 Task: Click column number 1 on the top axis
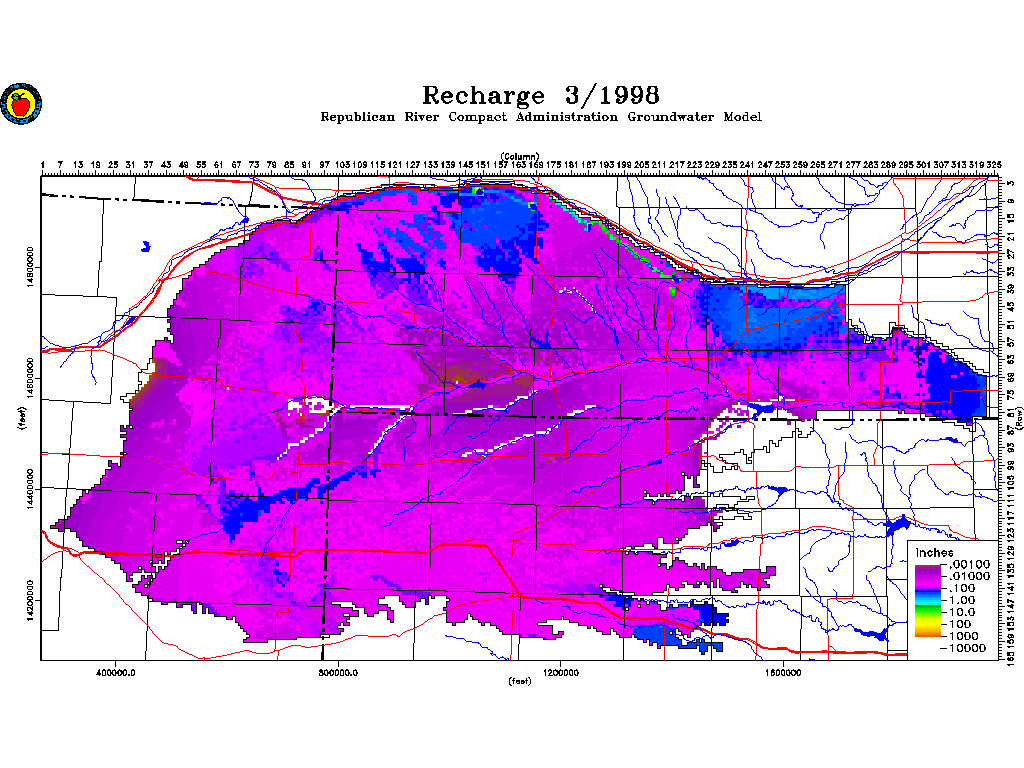tap(43, 165)
